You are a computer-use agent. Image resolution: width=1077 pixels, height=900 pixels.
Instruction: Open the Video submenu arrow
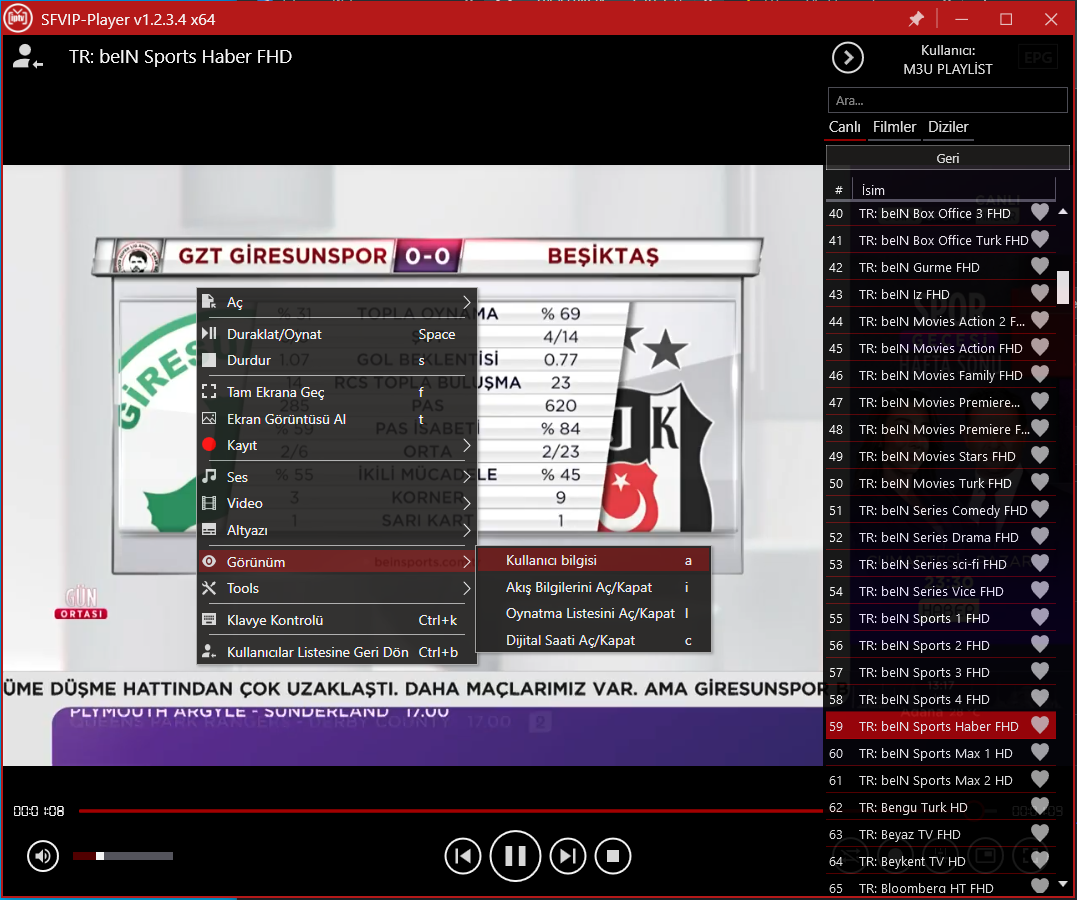pos(466,503)
